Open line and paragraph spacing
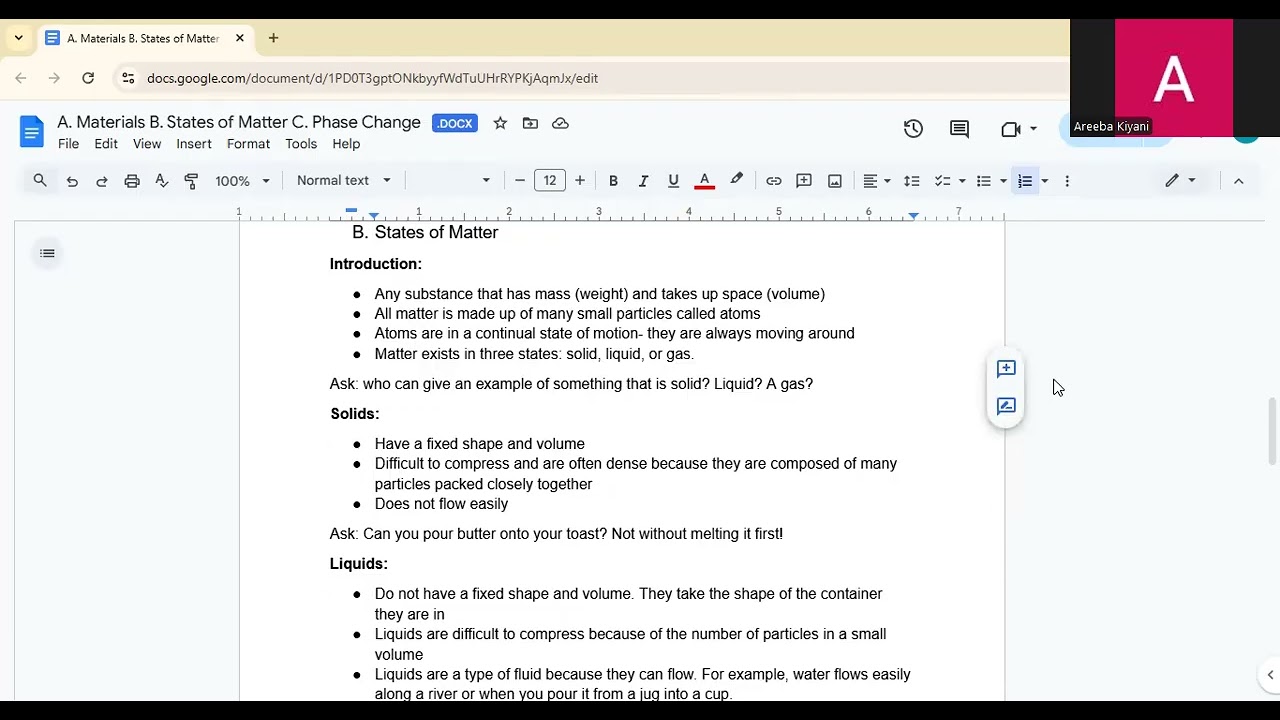 click(912, 181)
